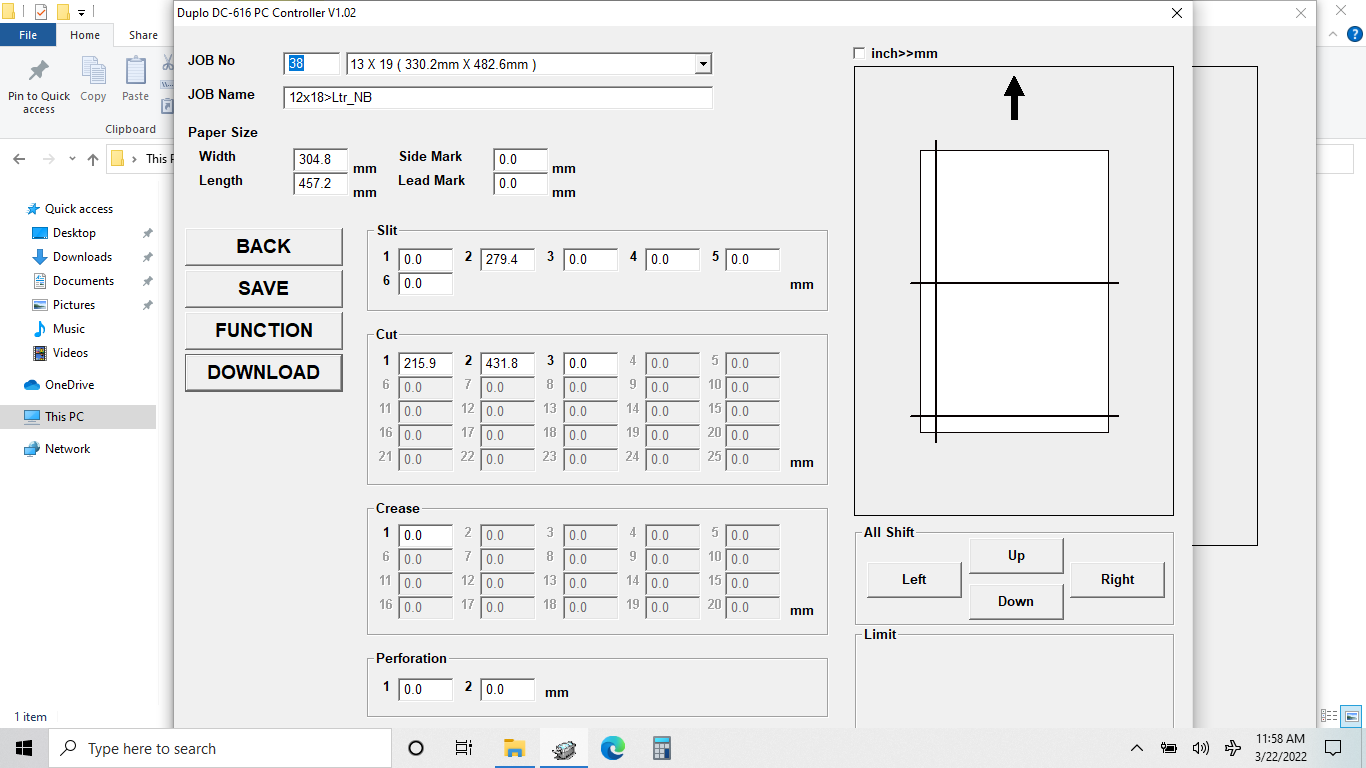Click the Paper Size Width field
The image size is (1366, 768).
point(321,159)
